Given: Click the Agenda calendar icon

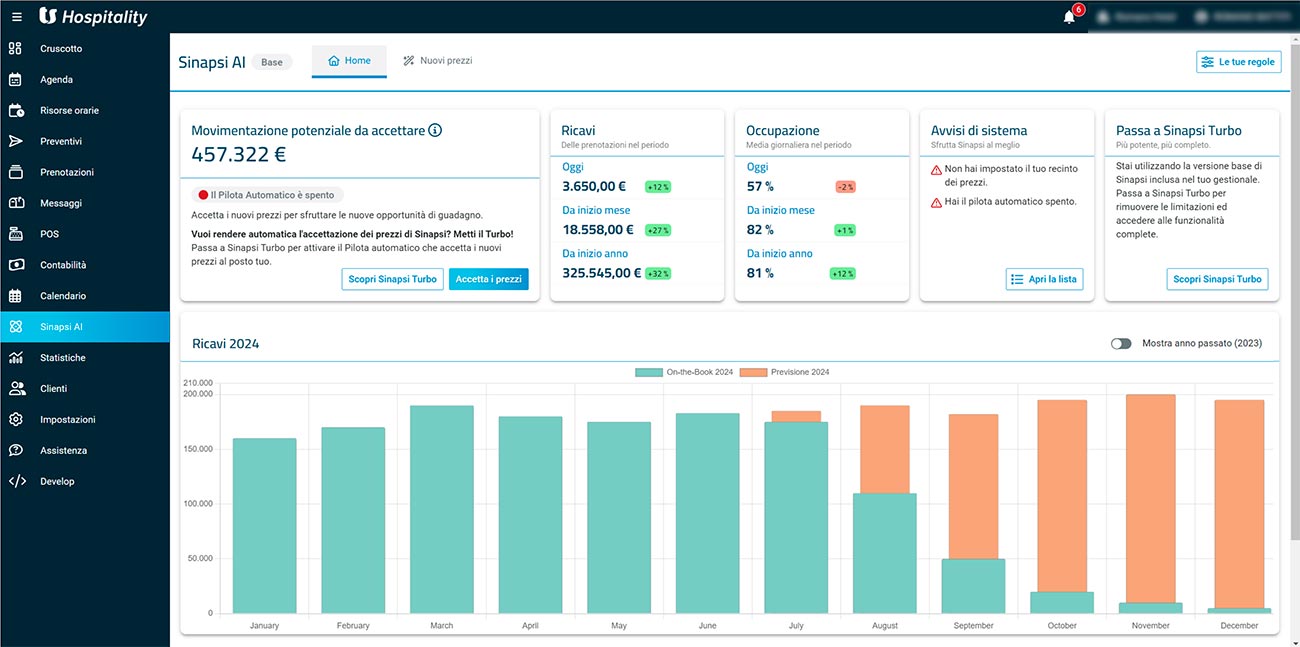Looking at the screenshot, I should point(15,79).
